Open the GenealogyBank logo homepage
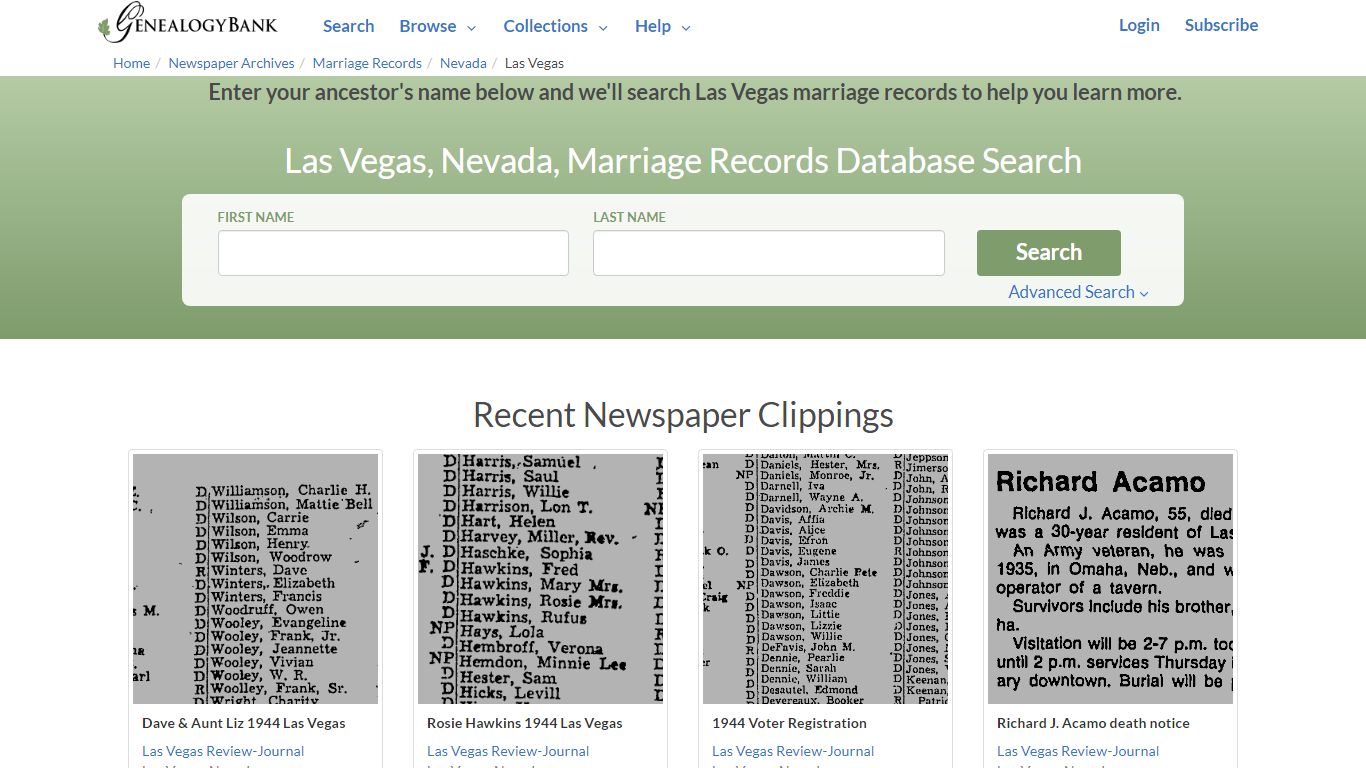1366x768 pixels. point(188,23)
